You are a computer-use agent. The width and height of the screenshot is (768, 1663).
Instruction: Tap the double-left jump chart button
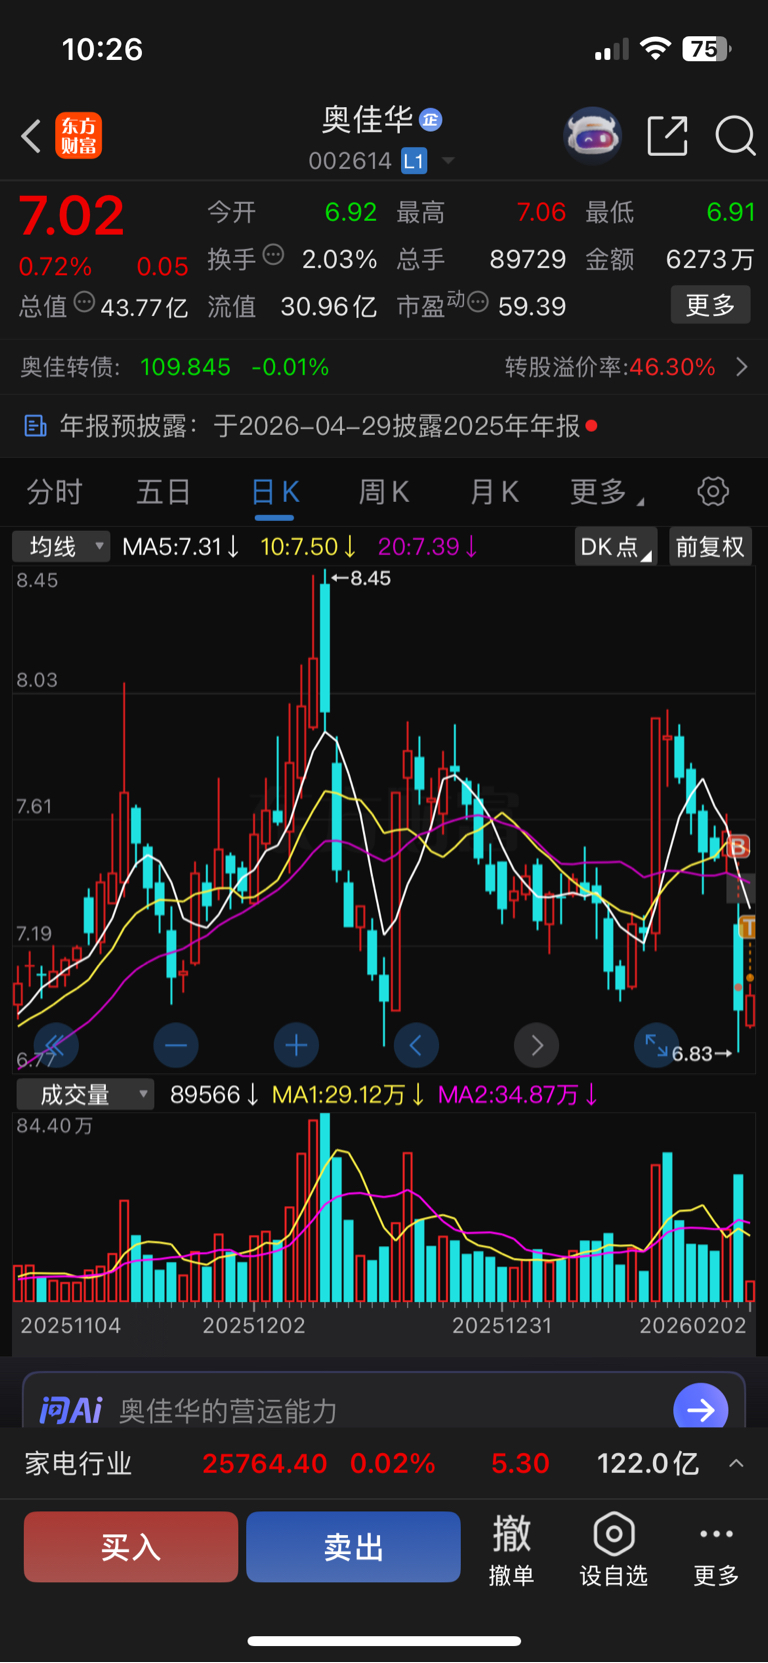pyautogui.click(x=55, y=1046)
